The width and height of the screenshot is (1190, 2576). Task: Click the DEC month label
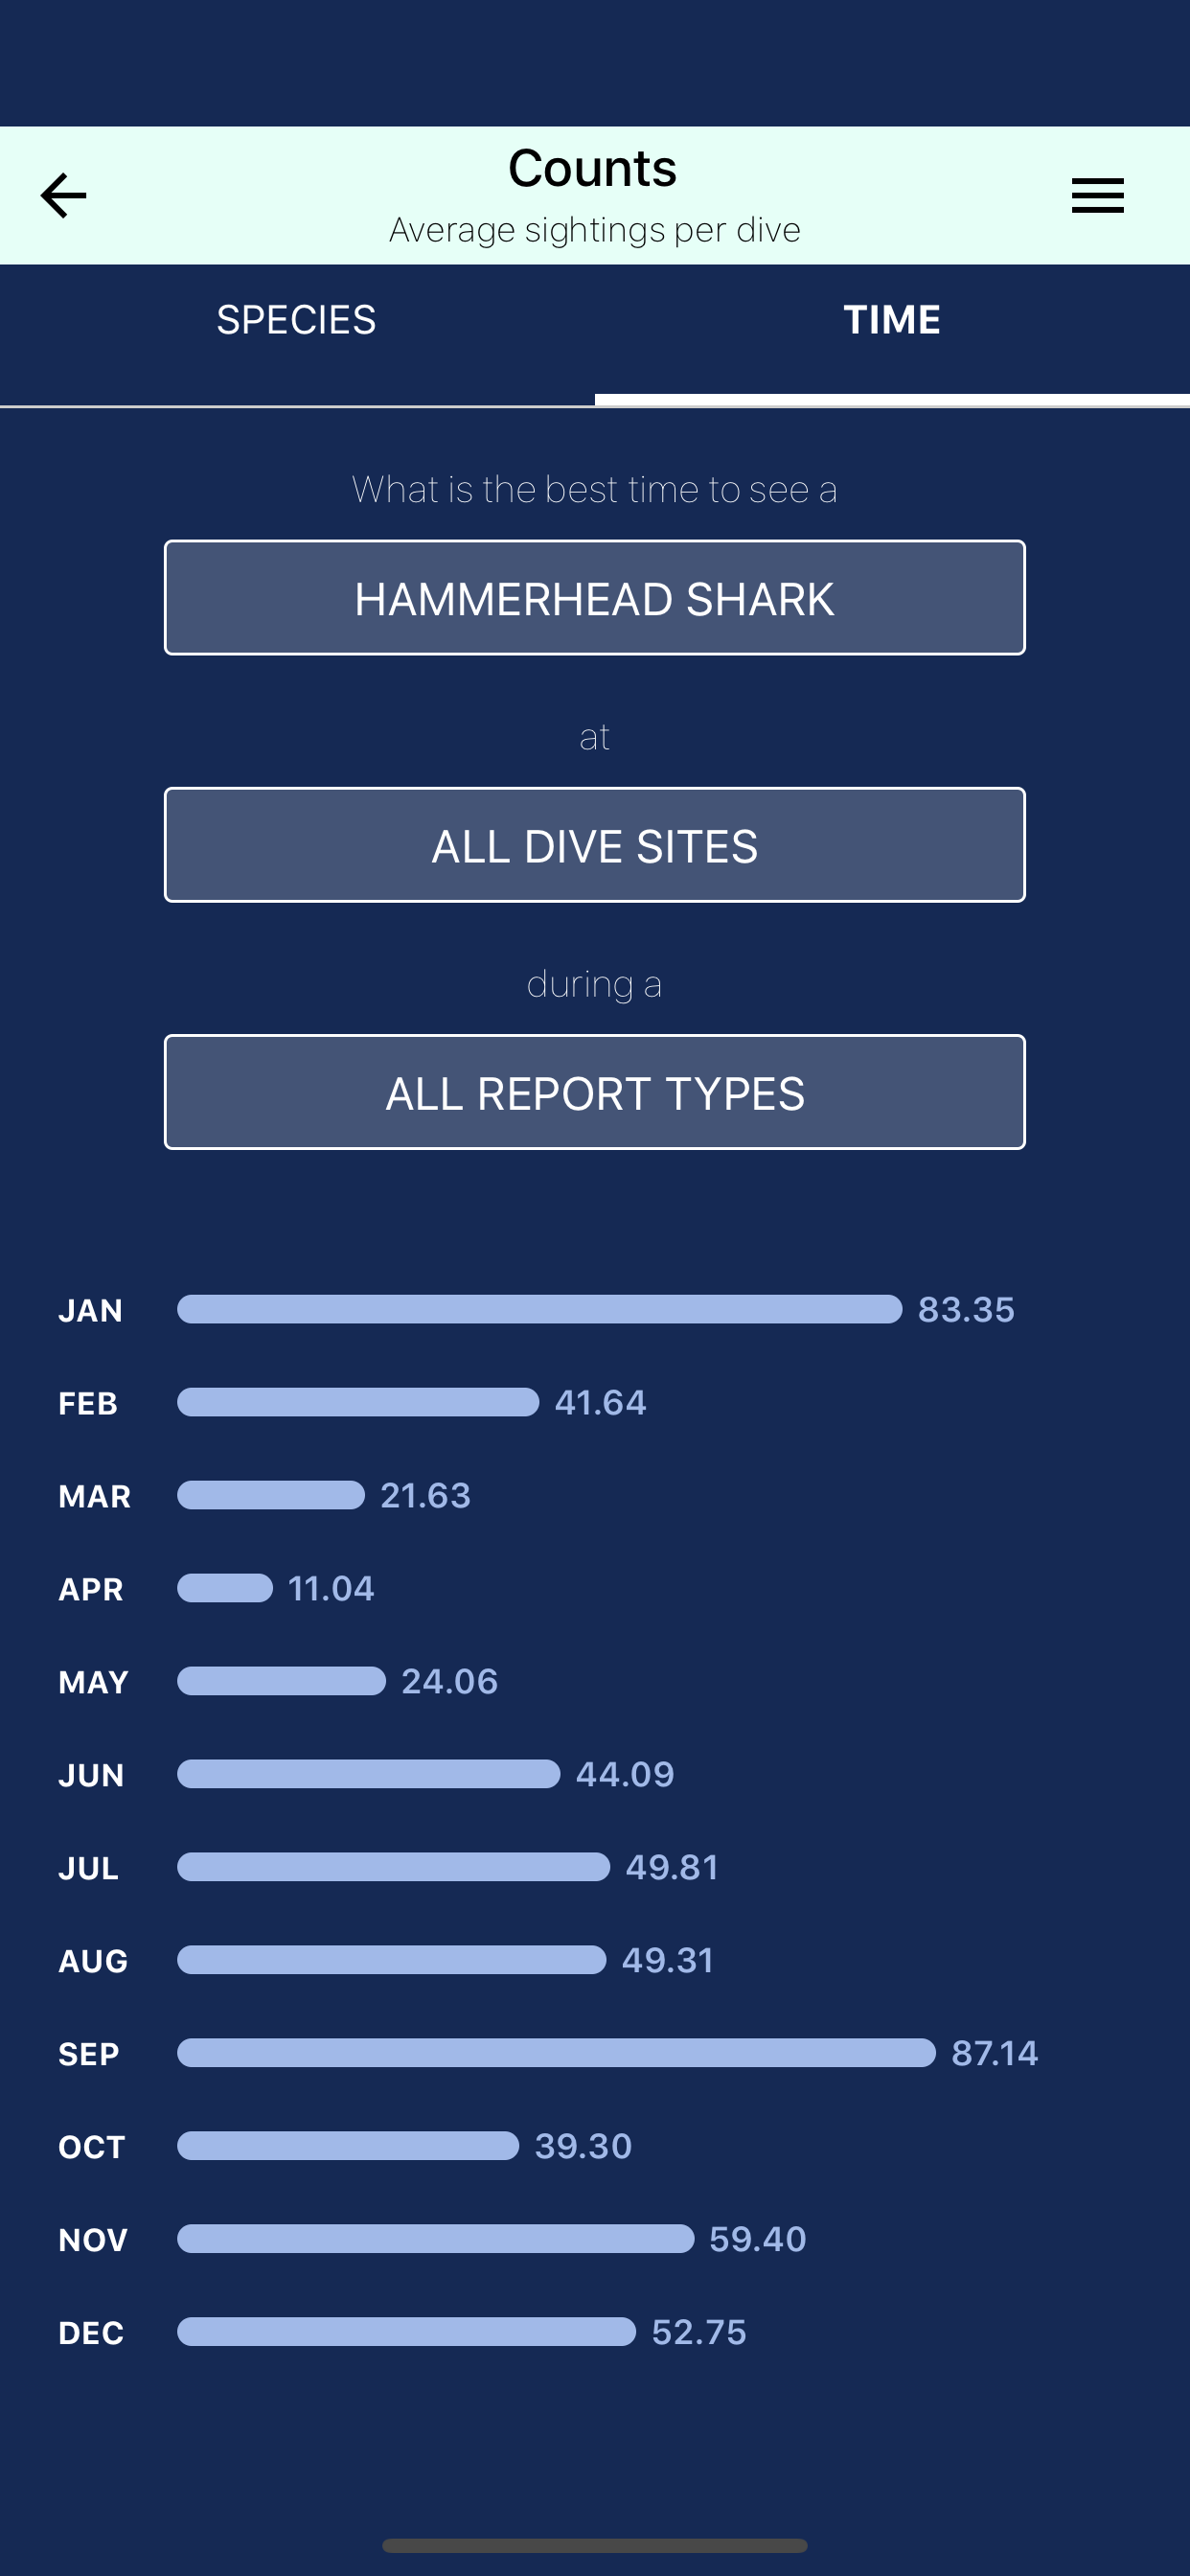(x=91, y=2333)
